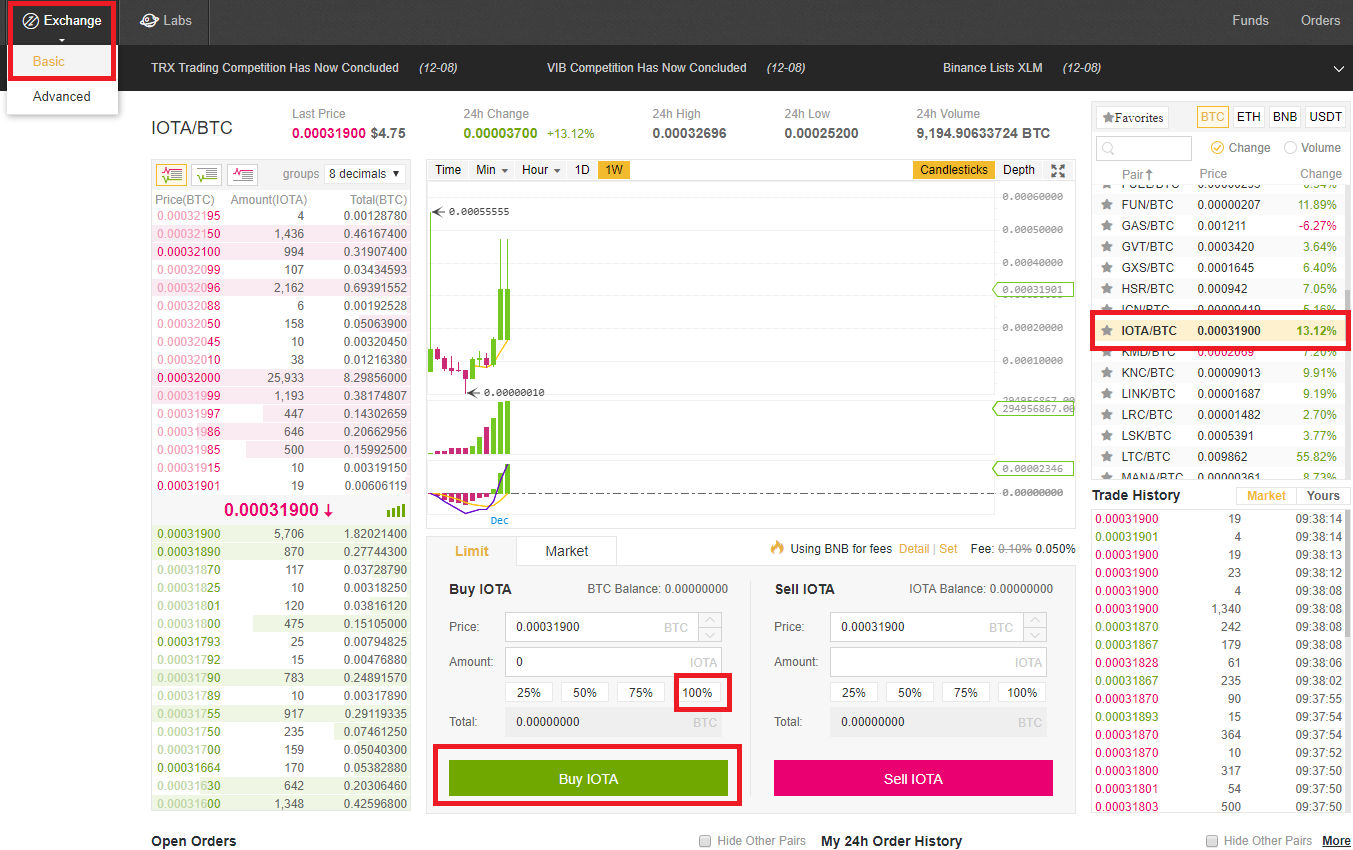This screenshot has width=1353, height=850.
Task: Click search magnifier in pair search box
Action: (x=1107, y=148)
